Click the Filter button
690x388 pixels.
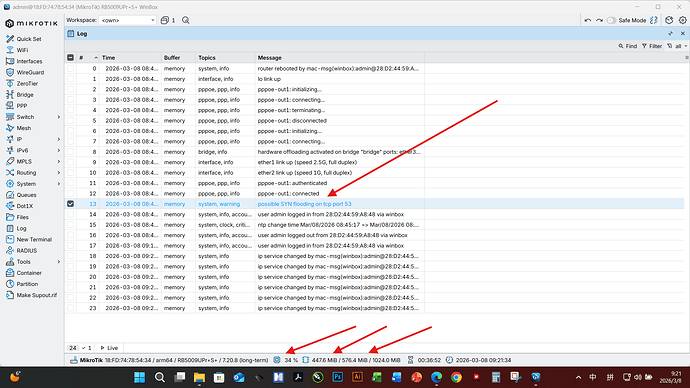click(652, 46)
